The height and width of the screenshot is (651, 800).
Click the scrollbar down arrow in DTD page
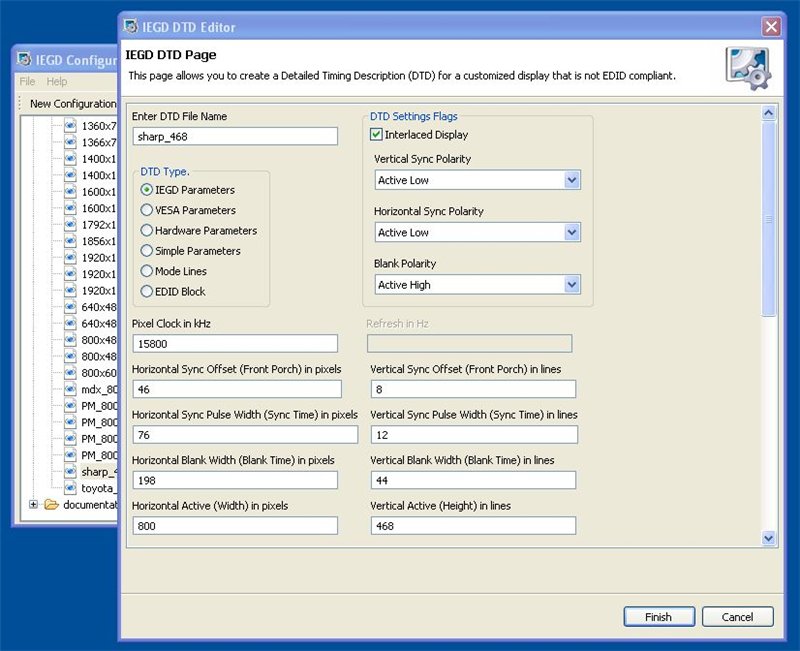(768, 538)
